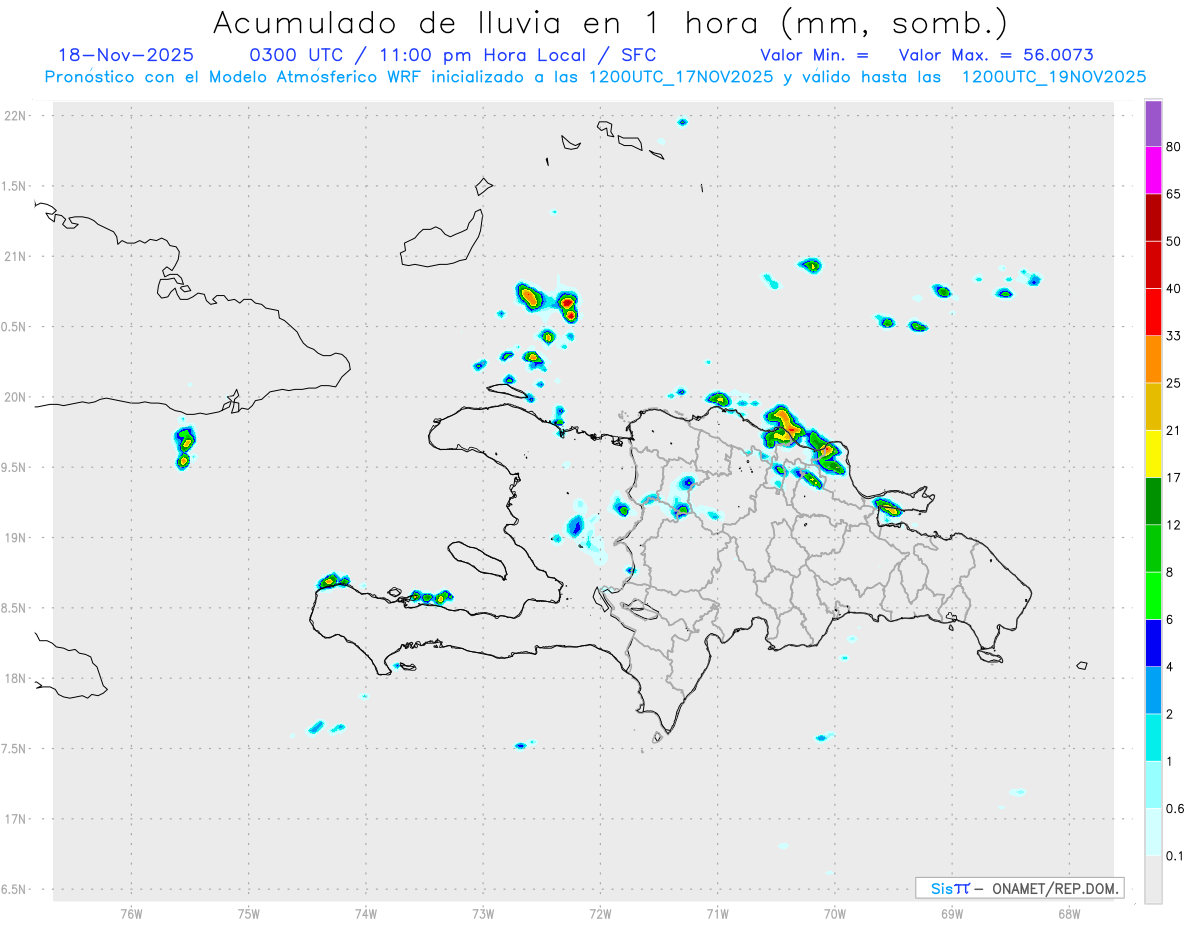Select the '70W' longitude axis label
The height and width of the screenshot is (927, 1200).
[834, 912]
